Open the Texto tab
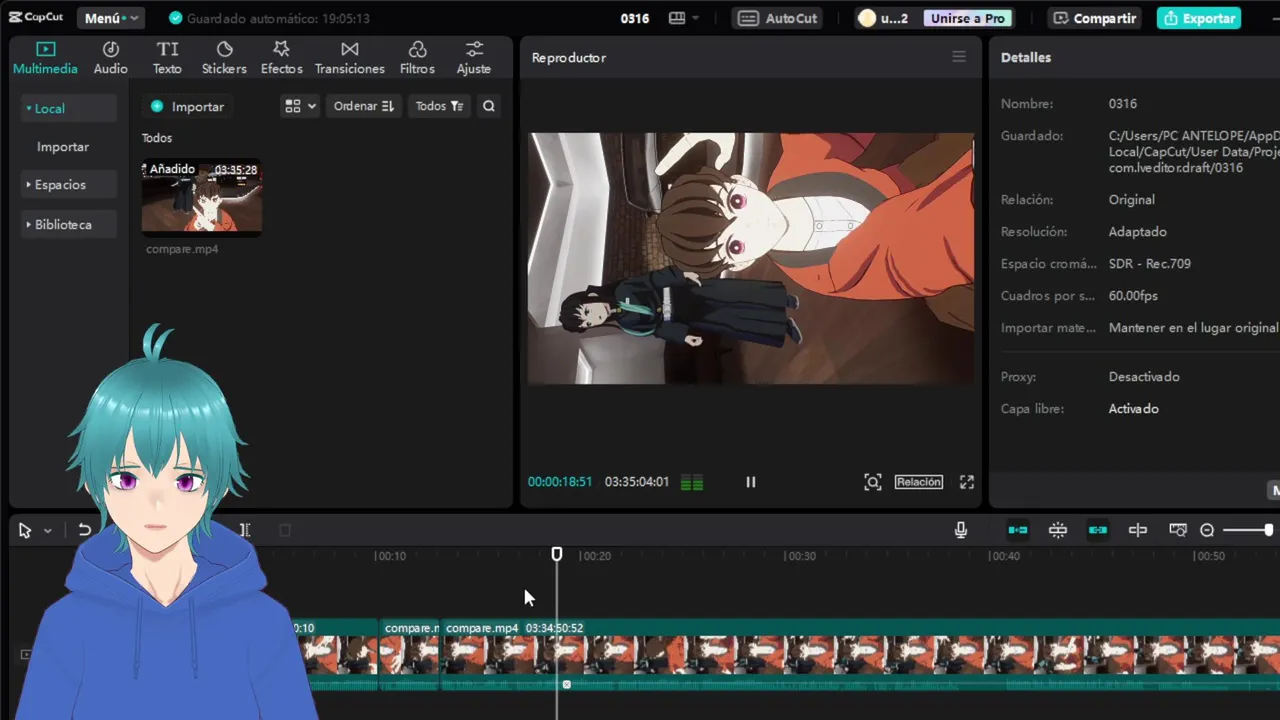The width and height of the screenshot is (1280, 720). click(x=167, y=58)
